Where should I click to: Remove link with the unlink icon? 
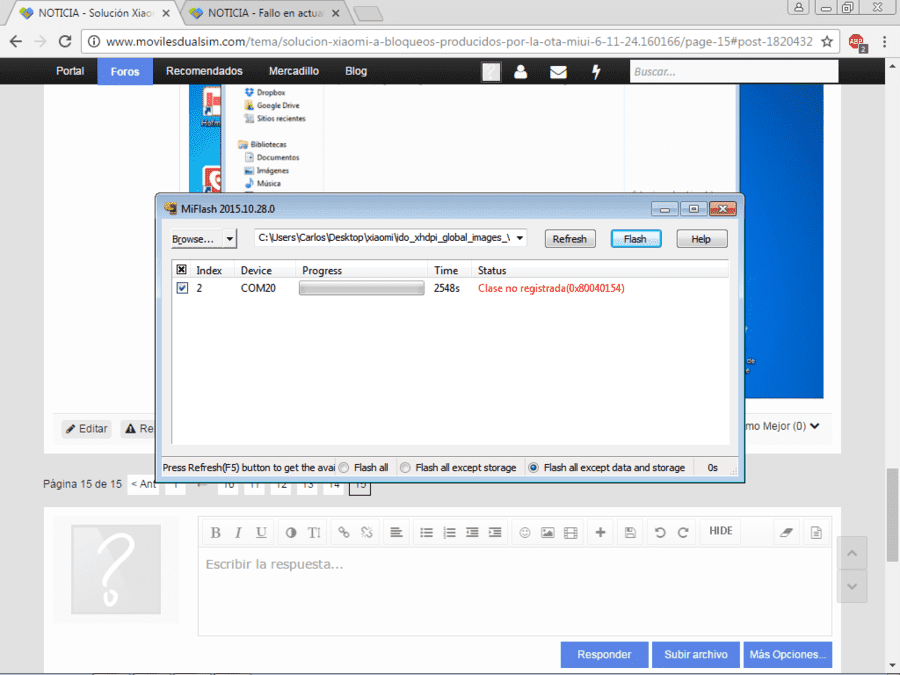click(367, 533)
